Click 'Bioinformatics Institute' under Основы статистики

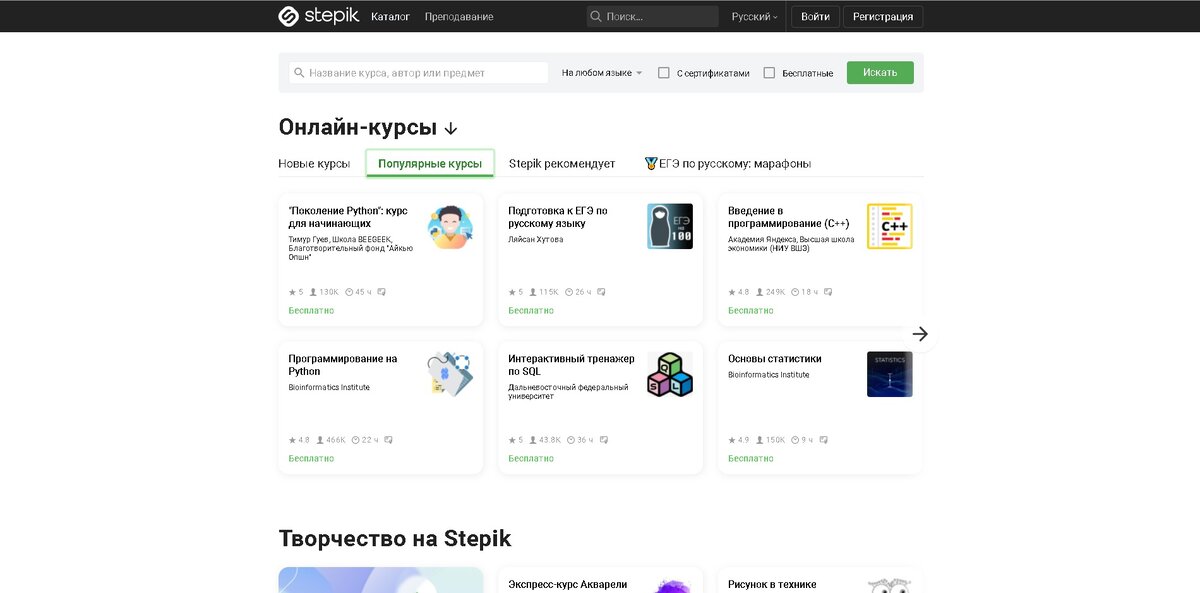(x=769, y=375)
